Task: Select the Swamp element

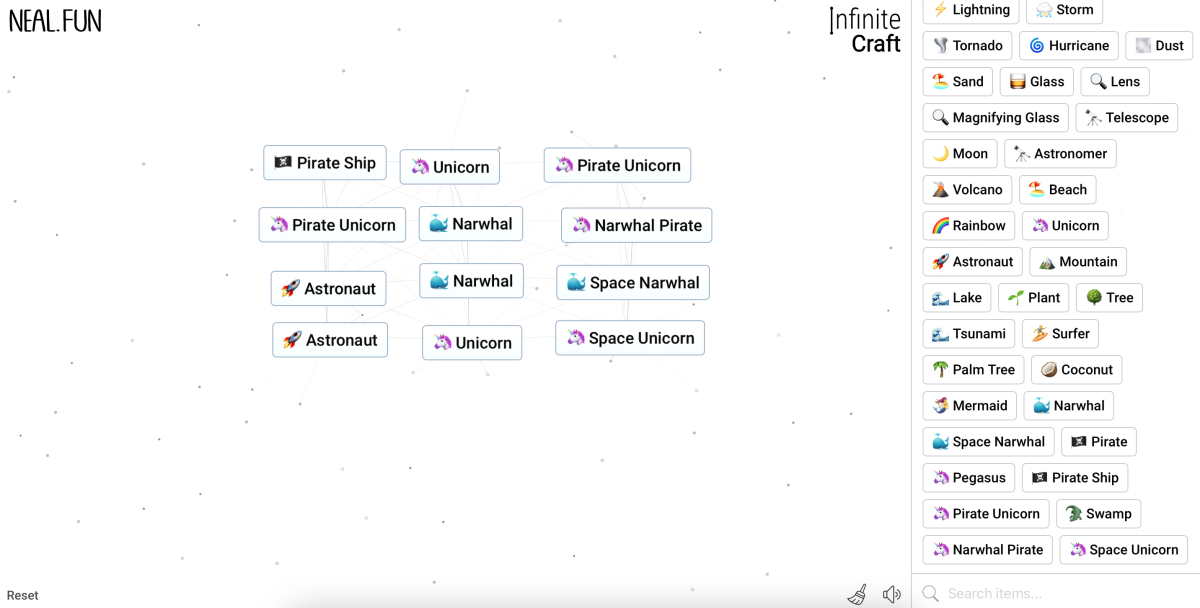Action: pos(1098,513)
